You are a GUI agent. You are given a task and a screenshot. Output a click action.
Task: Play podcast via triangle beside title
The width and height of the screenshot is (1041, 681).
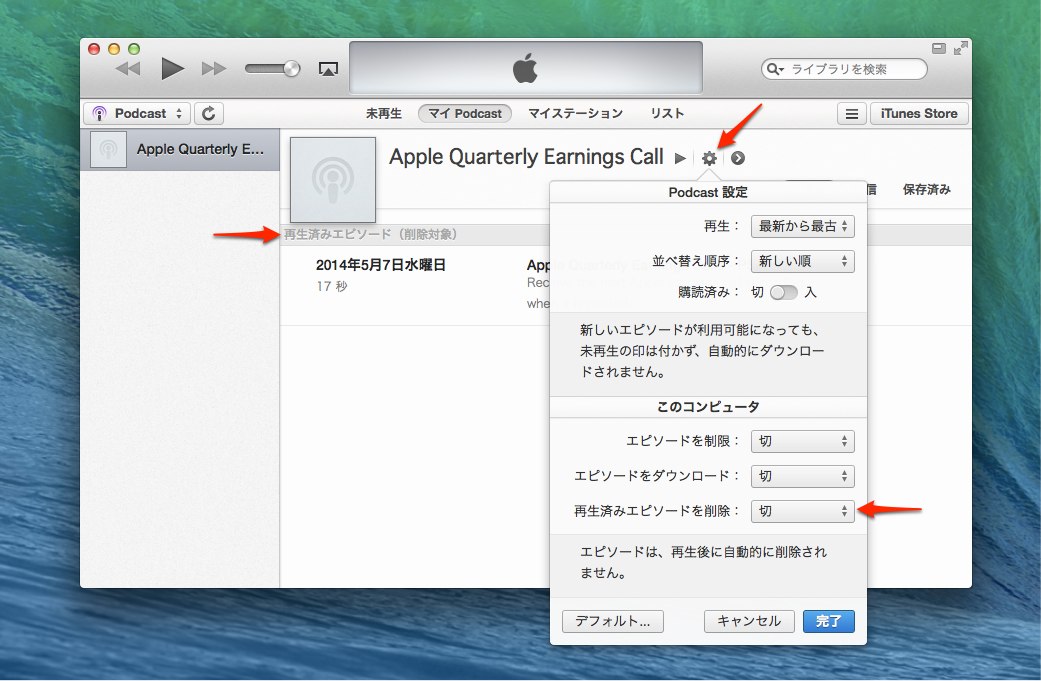point(680,158)
